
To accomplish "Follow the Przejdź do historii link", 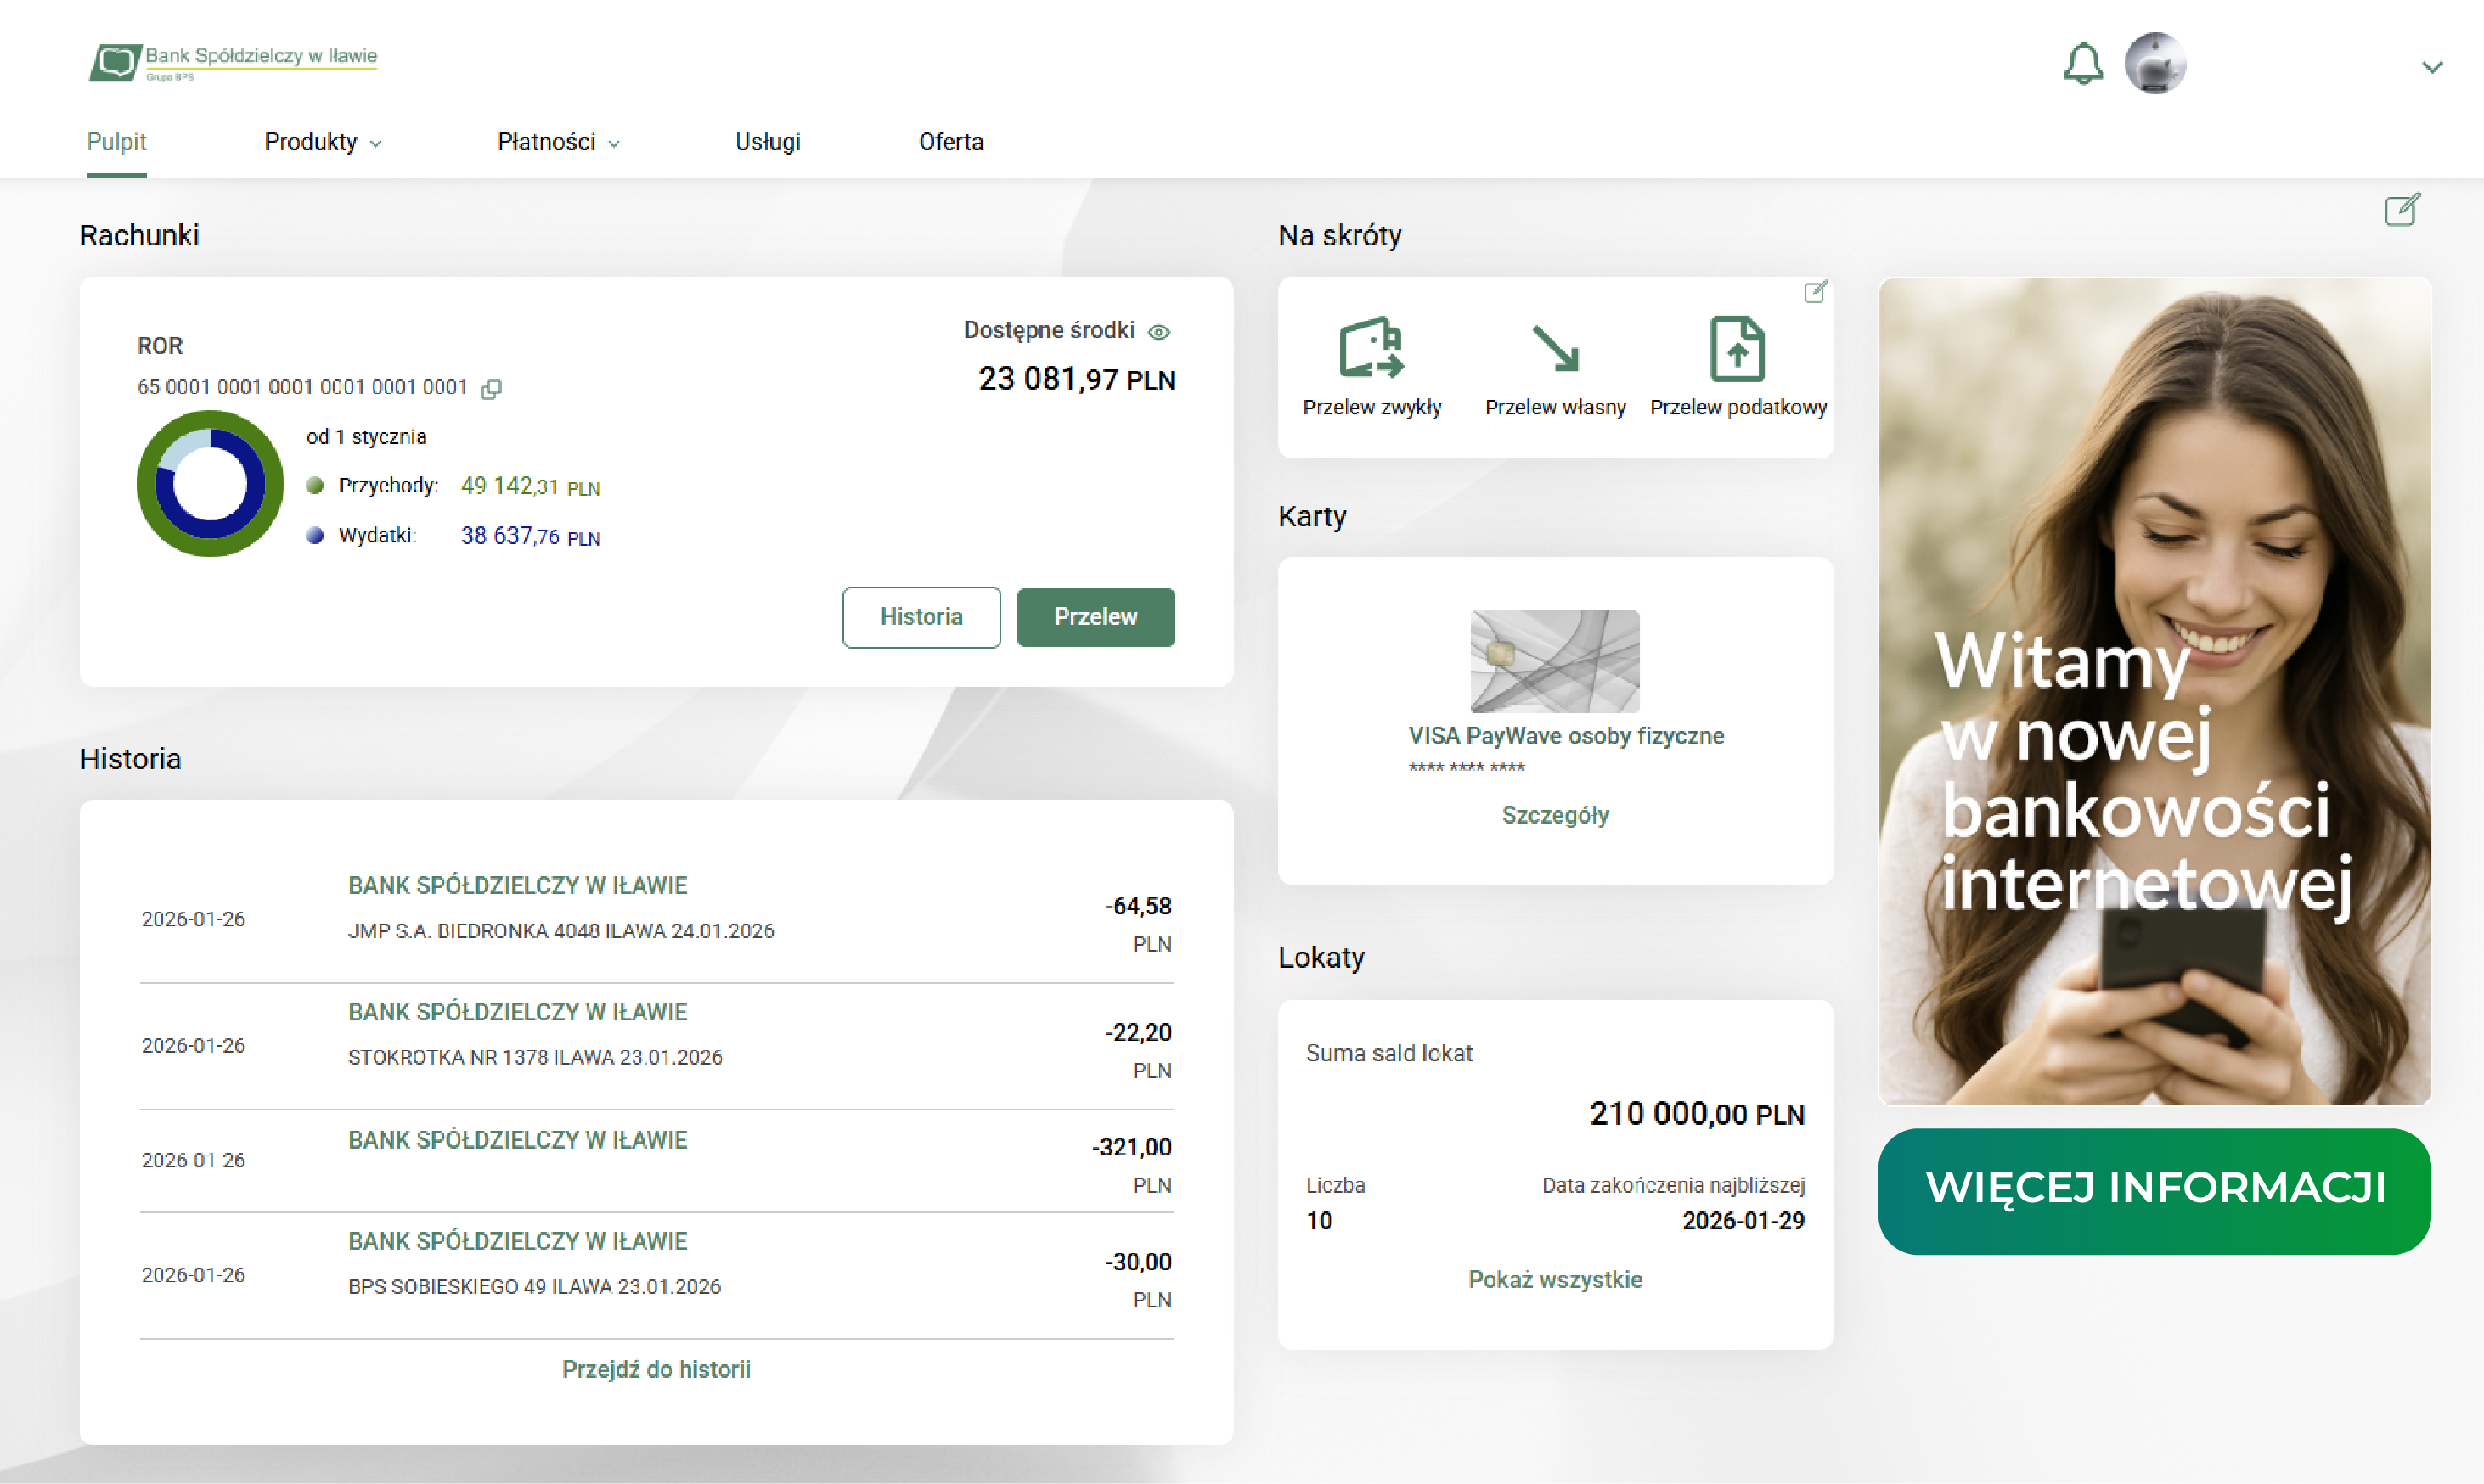I will click(x=656, y=1369).
